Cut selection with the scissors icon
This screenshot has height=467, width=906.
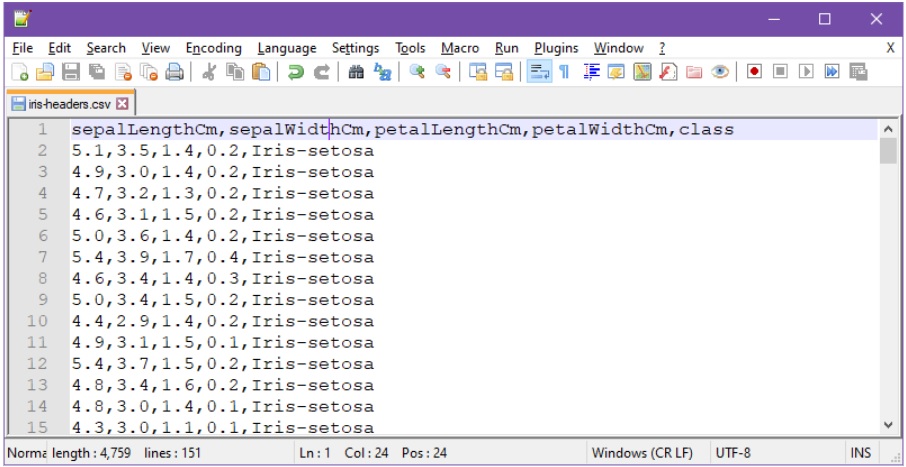[x=209, y=72]
